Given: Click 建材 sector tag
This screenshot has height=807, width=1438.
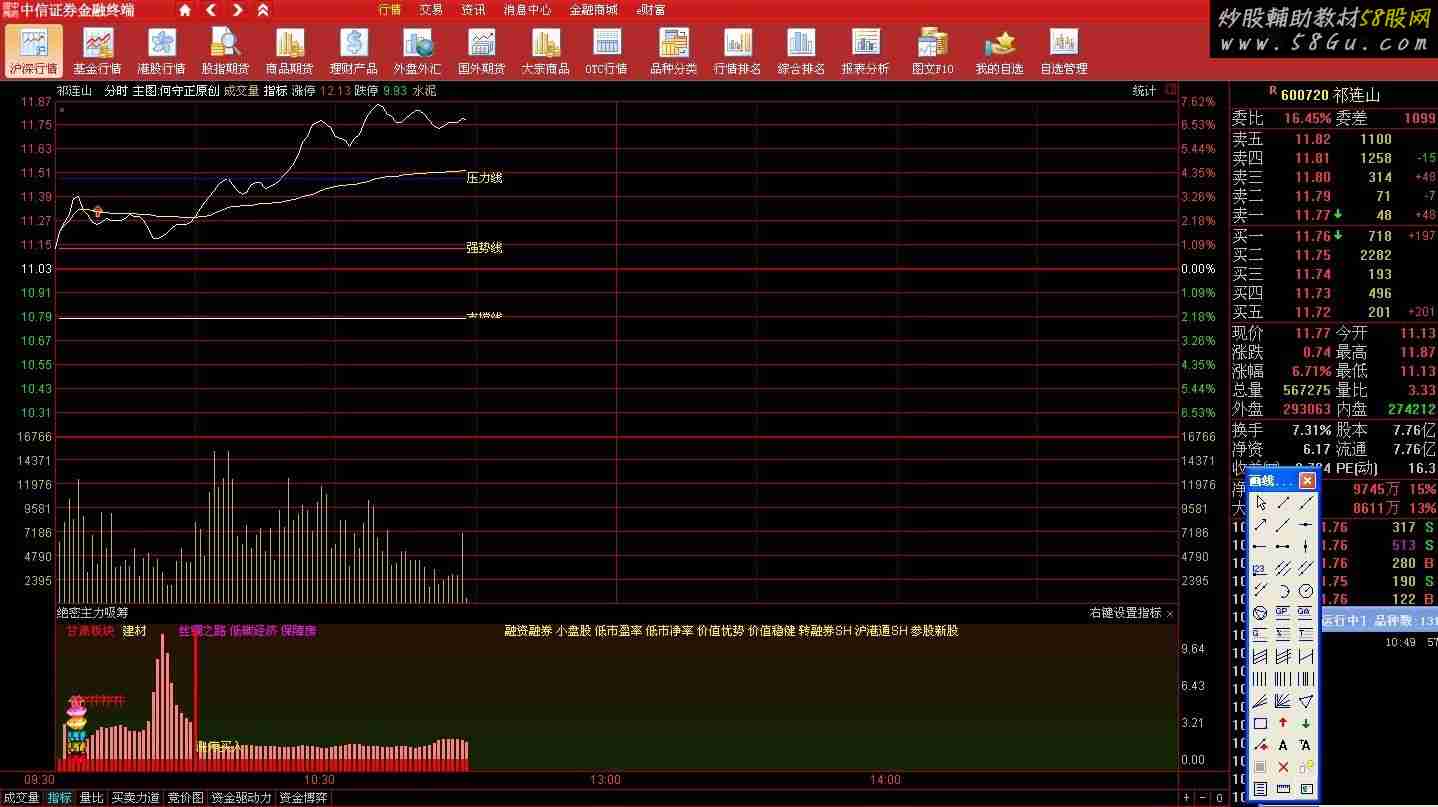Looking at the screenshot, I should [x=135, y=631].
